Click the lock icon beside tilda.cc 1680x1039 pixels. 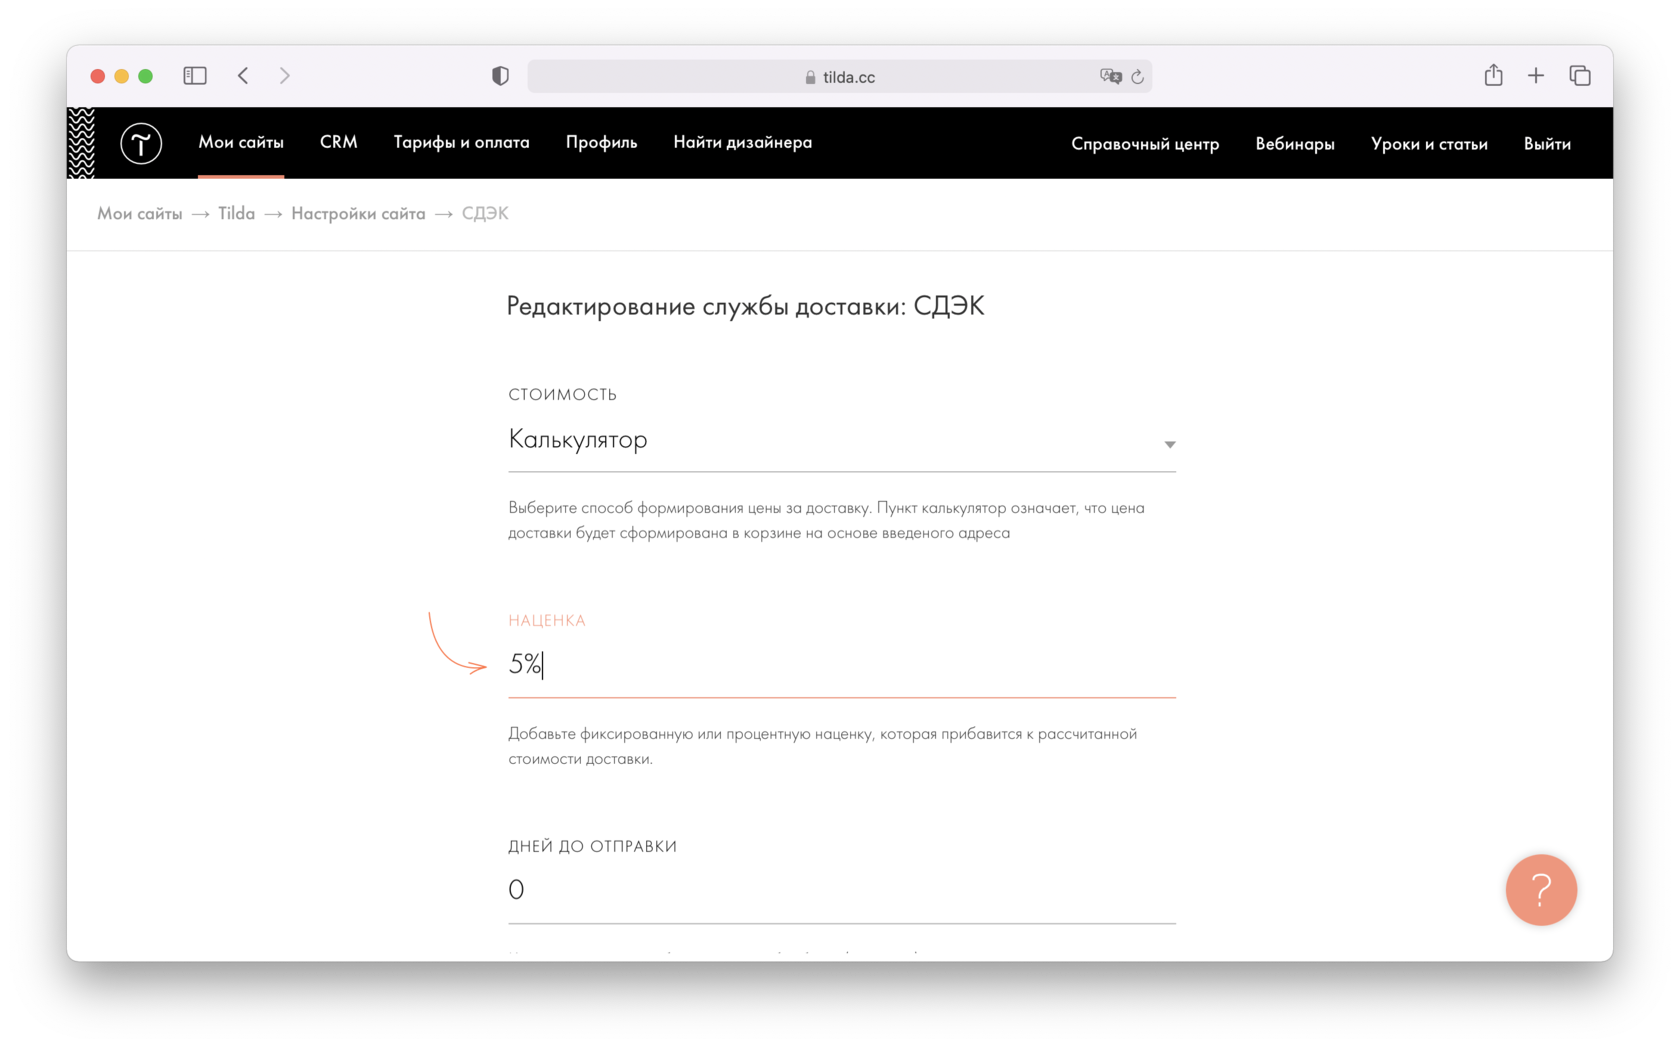[810, 77]
